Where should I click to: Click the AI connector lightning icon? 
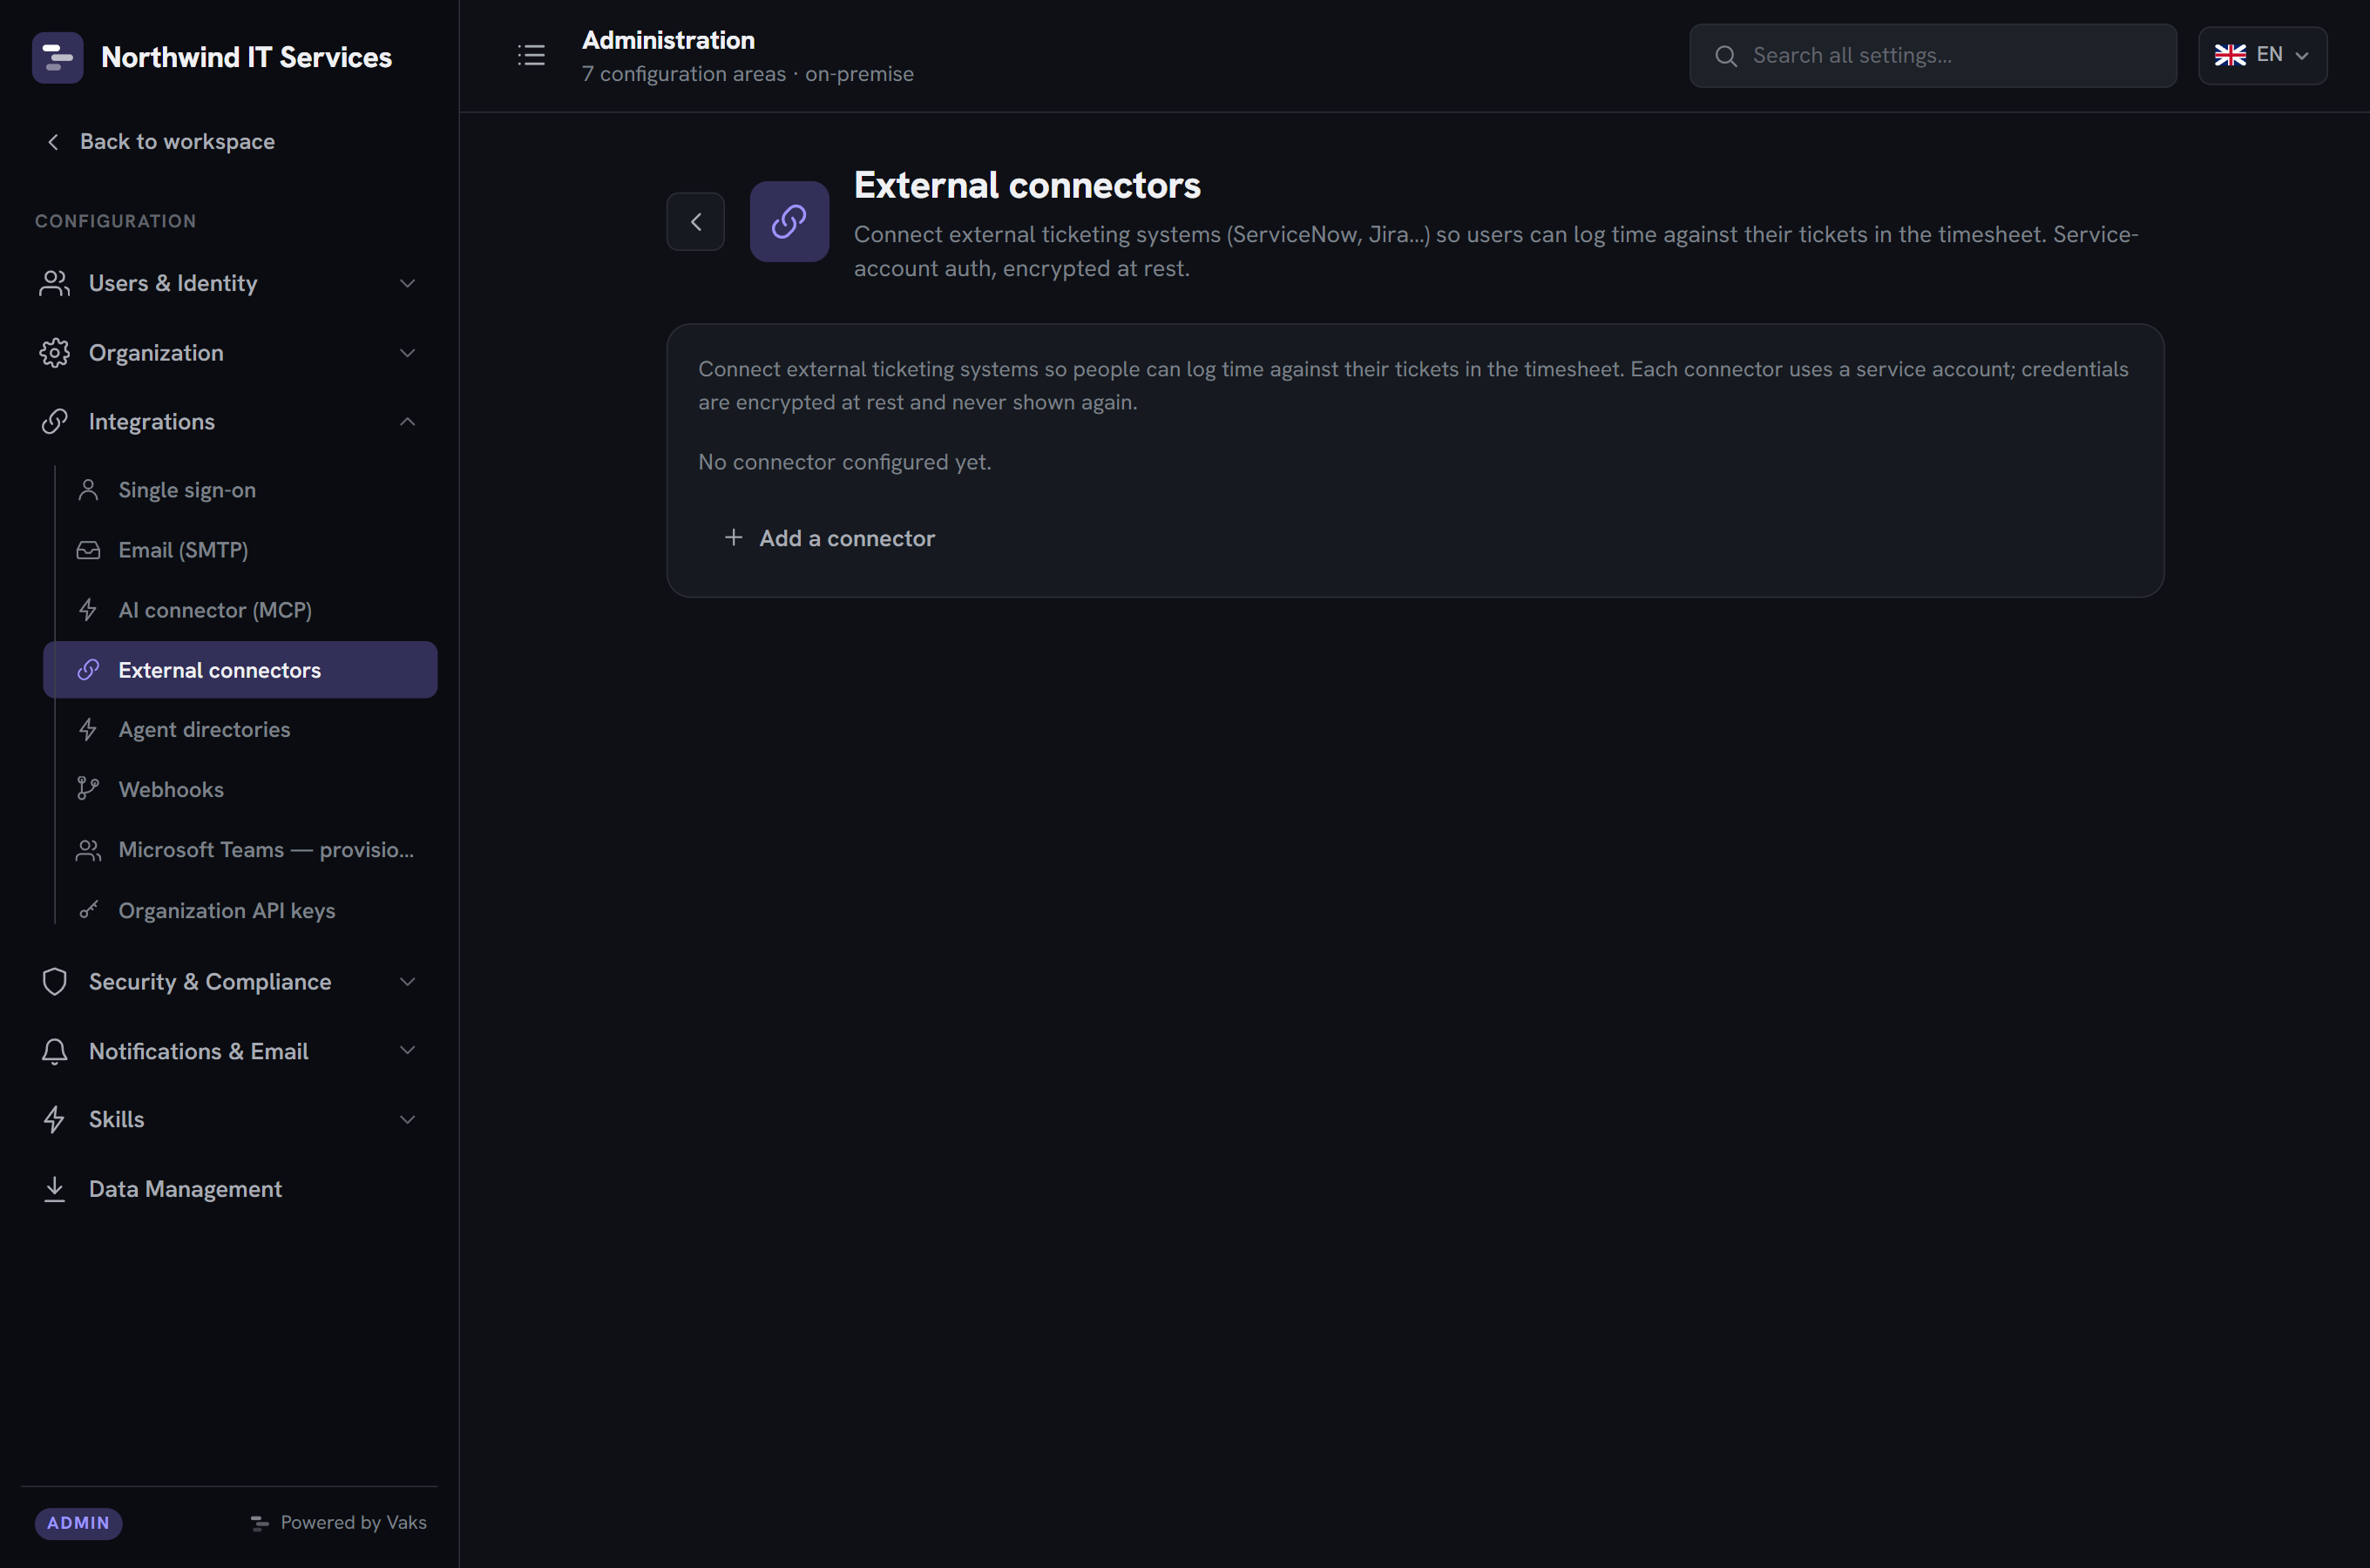(x=88, y=610)
